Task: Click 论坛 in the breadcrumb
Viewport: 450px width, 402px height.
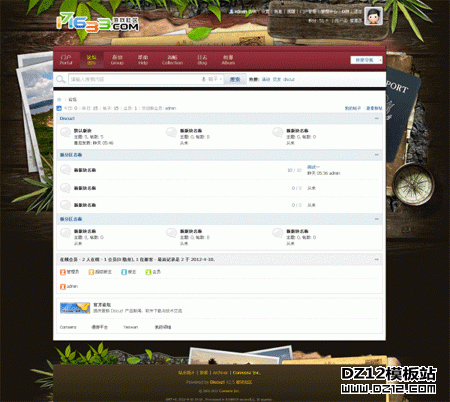Action: coord(72,100)
